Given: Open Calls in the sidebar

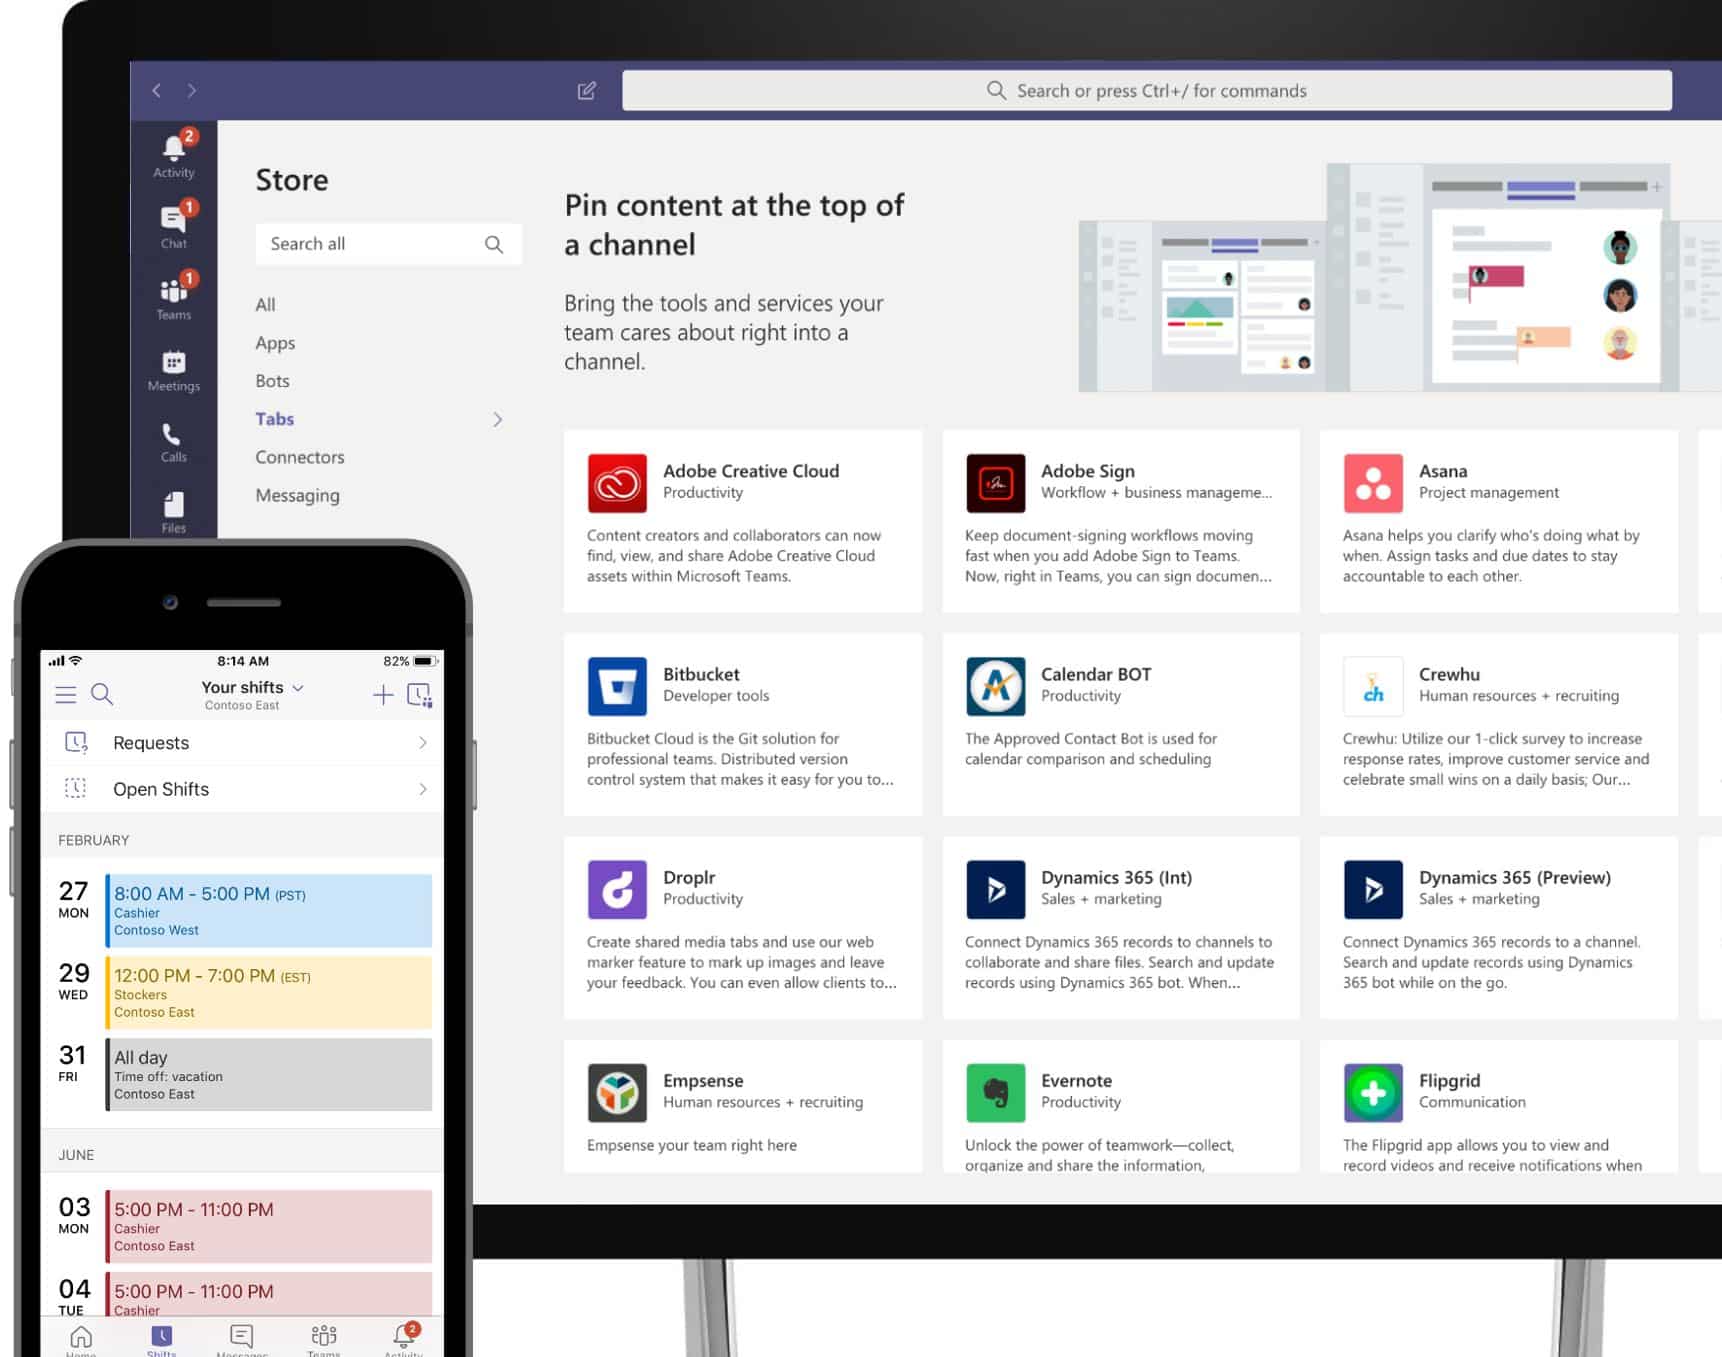Looking at the screenshot, I should (x=174, y=441).
